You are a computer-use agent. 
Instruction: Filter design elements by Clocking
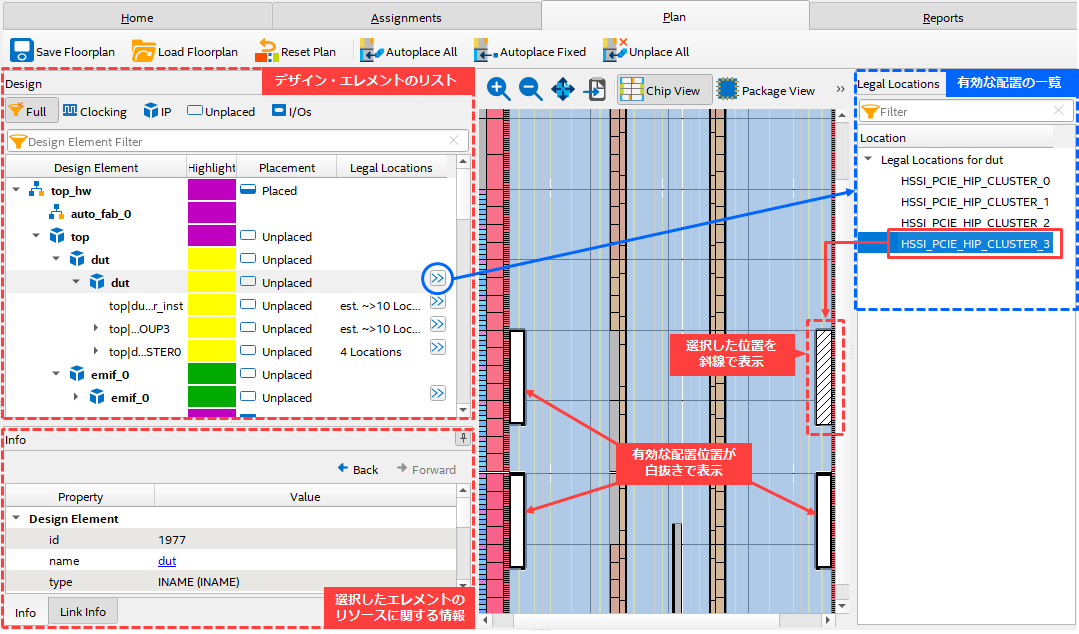[x=94, y=111]
